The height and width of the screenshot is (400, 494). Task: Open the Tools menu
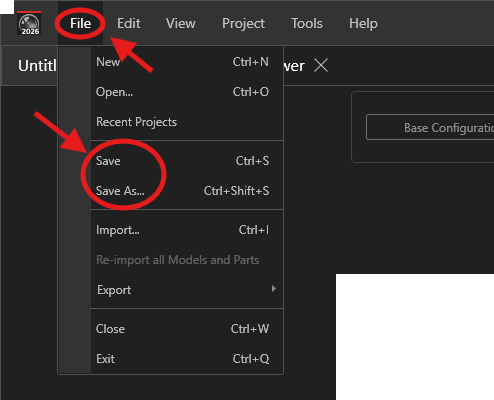(307, 23)
